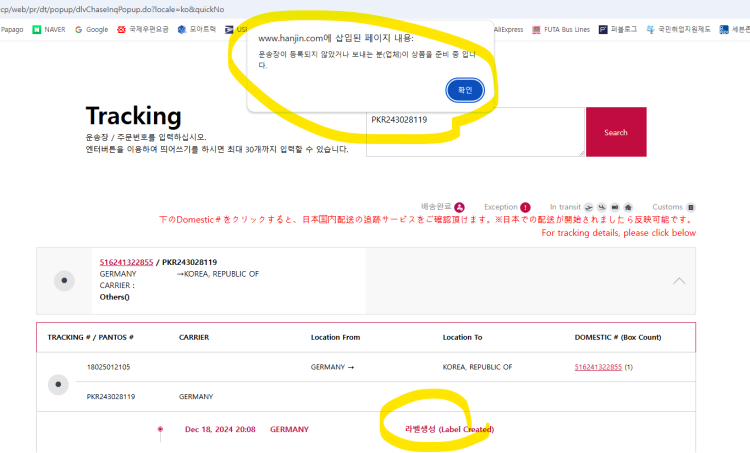Open the 국민취업지원제도 bookmark icon
The width and height of the screenshot is (750, 453).
pos(651,30)
